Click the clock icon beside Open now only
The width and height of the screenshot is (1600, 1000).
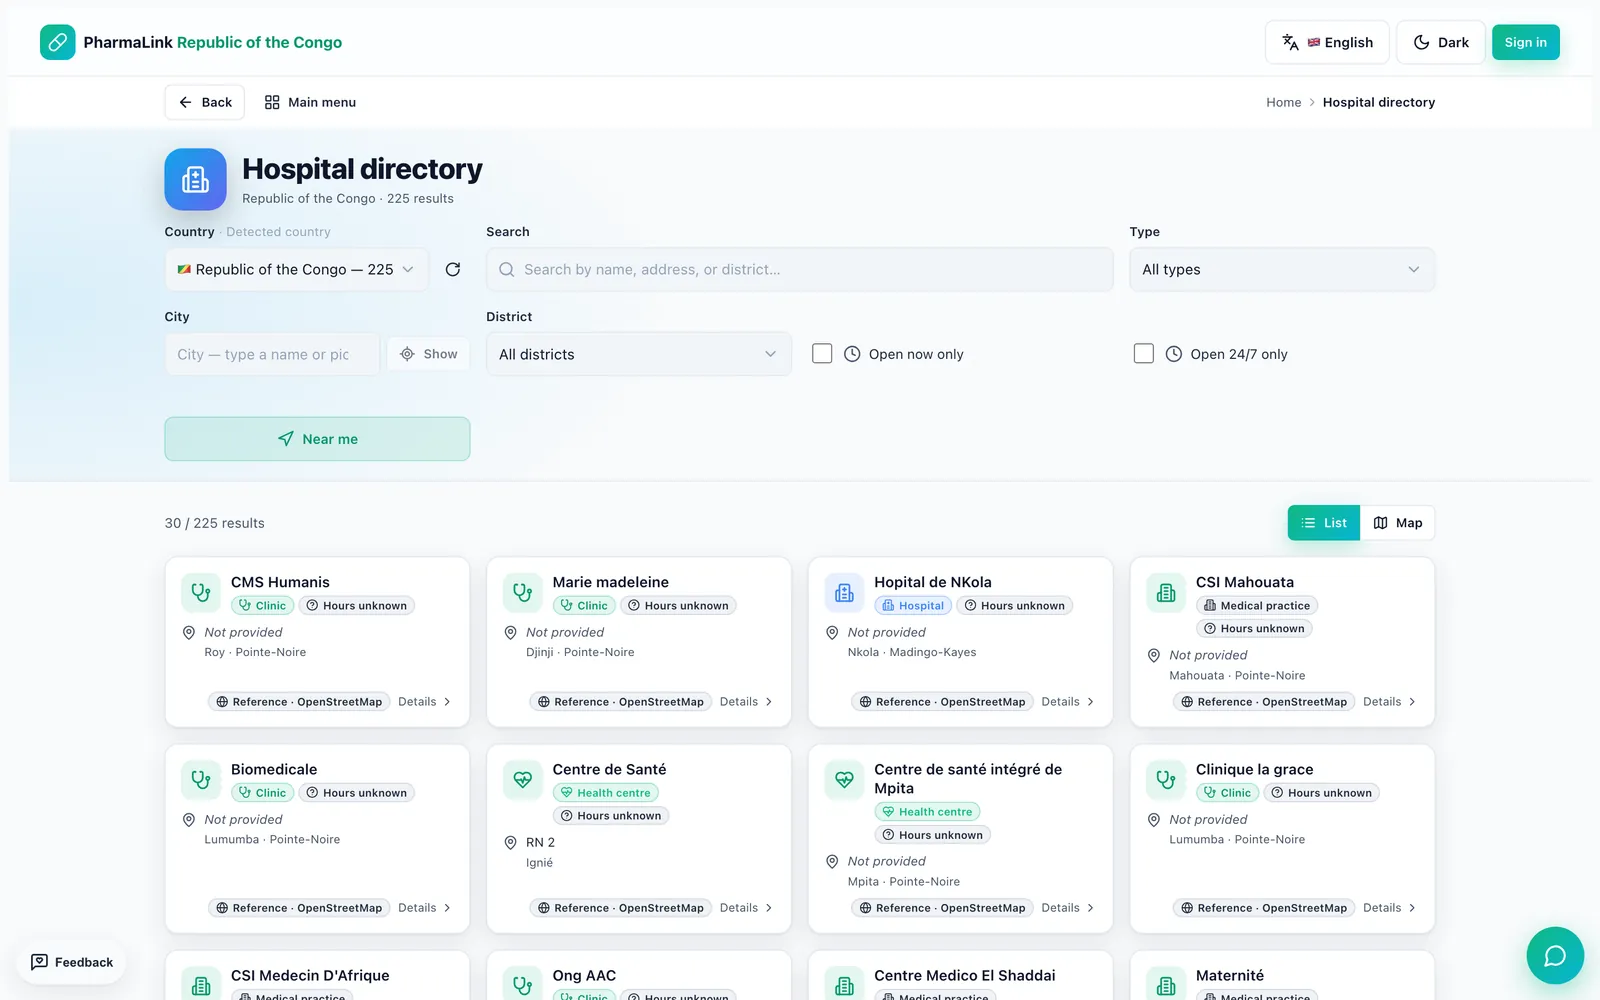[x=852, y=354]
